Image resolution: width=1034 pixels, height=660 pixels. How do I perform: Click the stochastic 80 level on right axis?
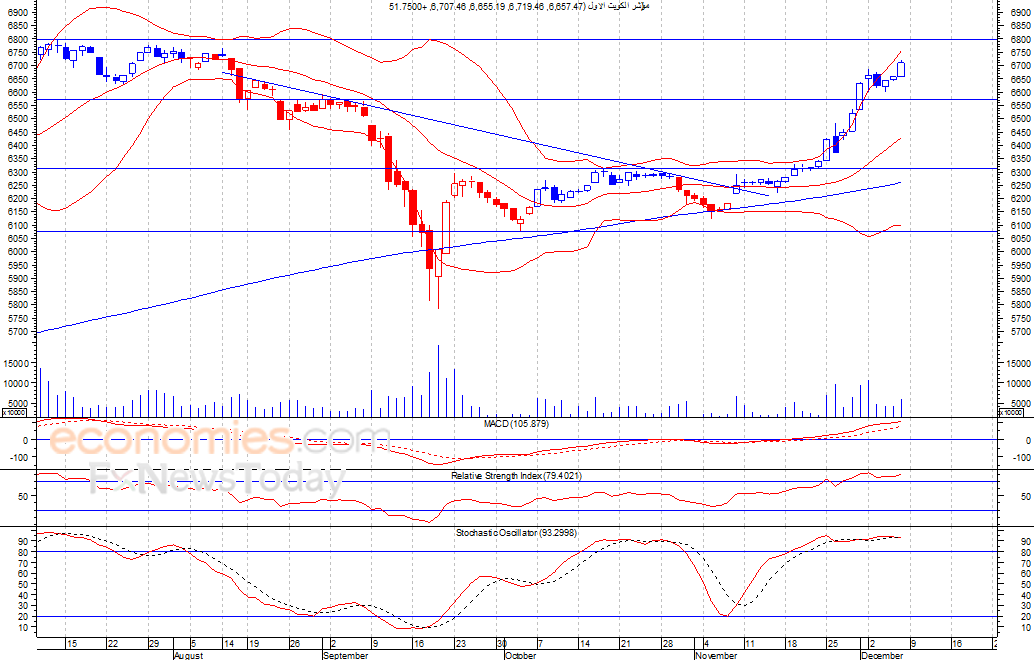(x=1026, y=553)
